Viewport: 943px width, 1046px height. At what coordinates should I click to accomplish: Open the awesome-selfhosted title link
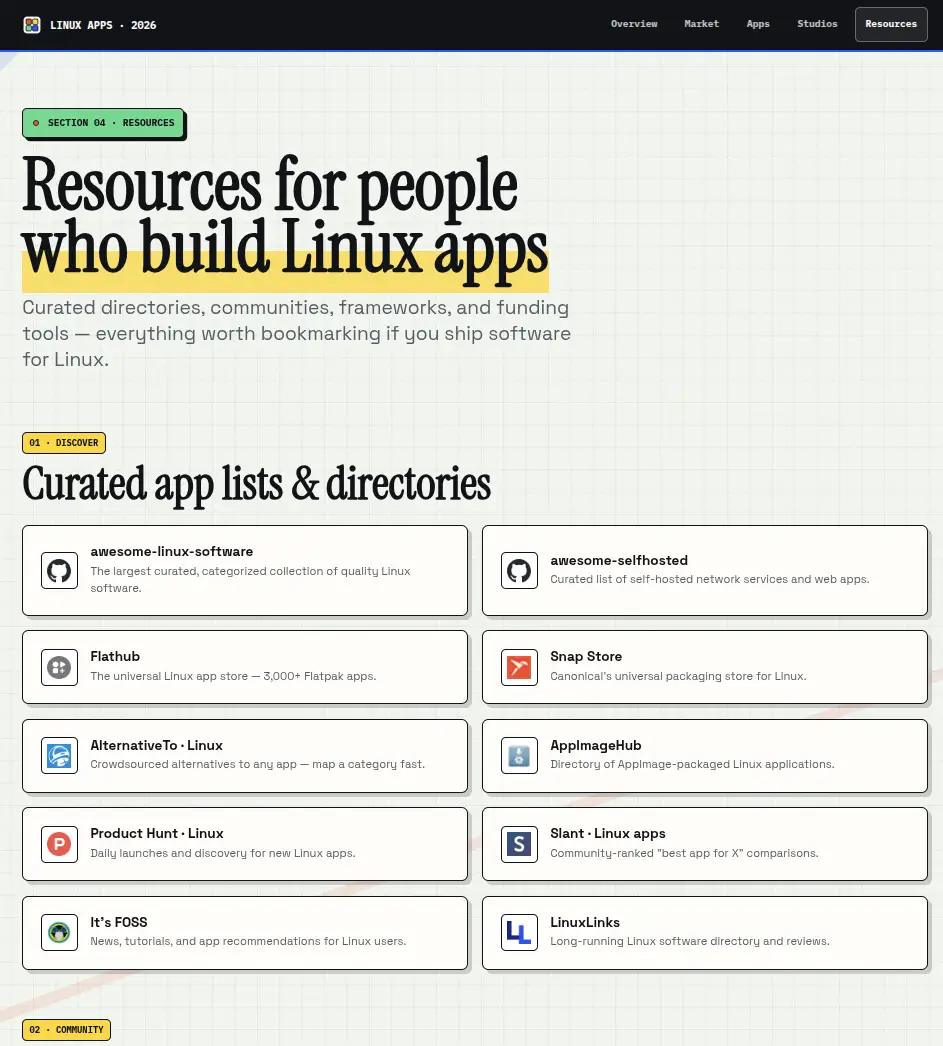tap(619, 560)
